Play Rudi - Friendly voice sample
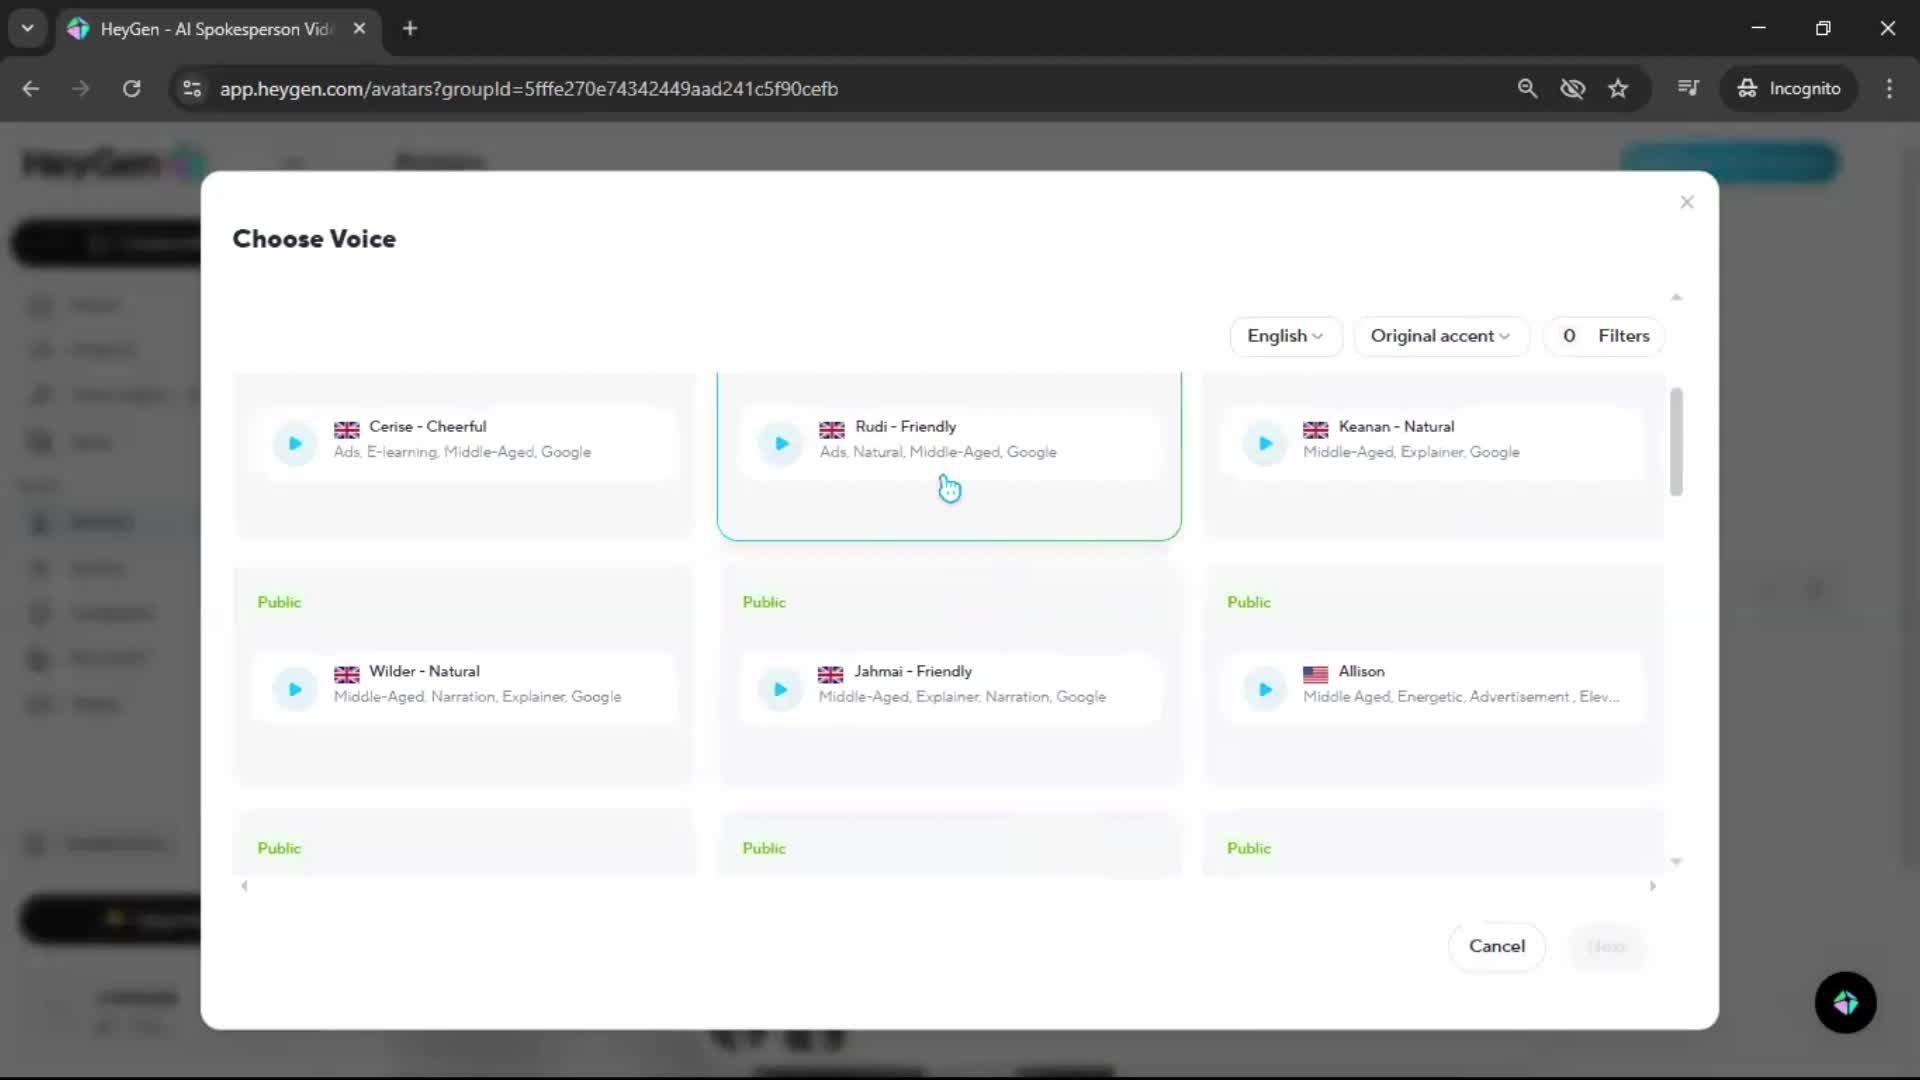1920x1080 pixels. [781, 443]
